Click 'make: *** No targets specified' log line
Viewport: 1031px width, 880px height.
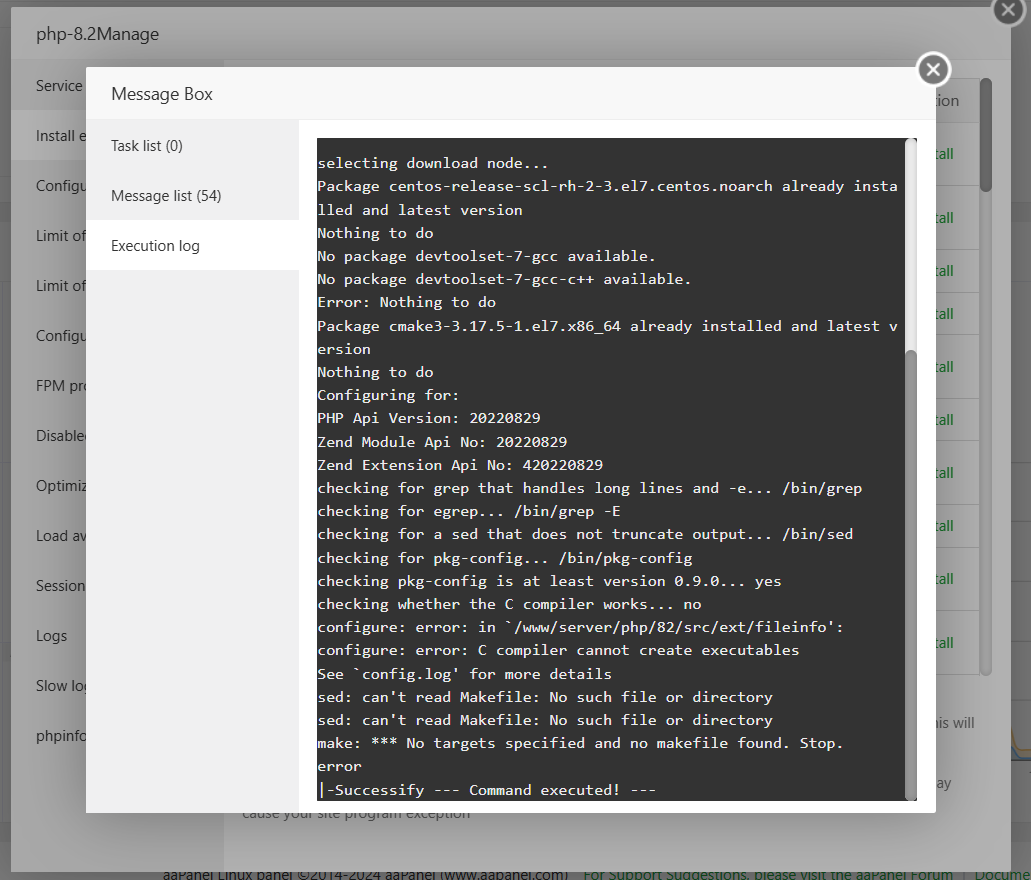pyautogui.click(x=580, y=743)
